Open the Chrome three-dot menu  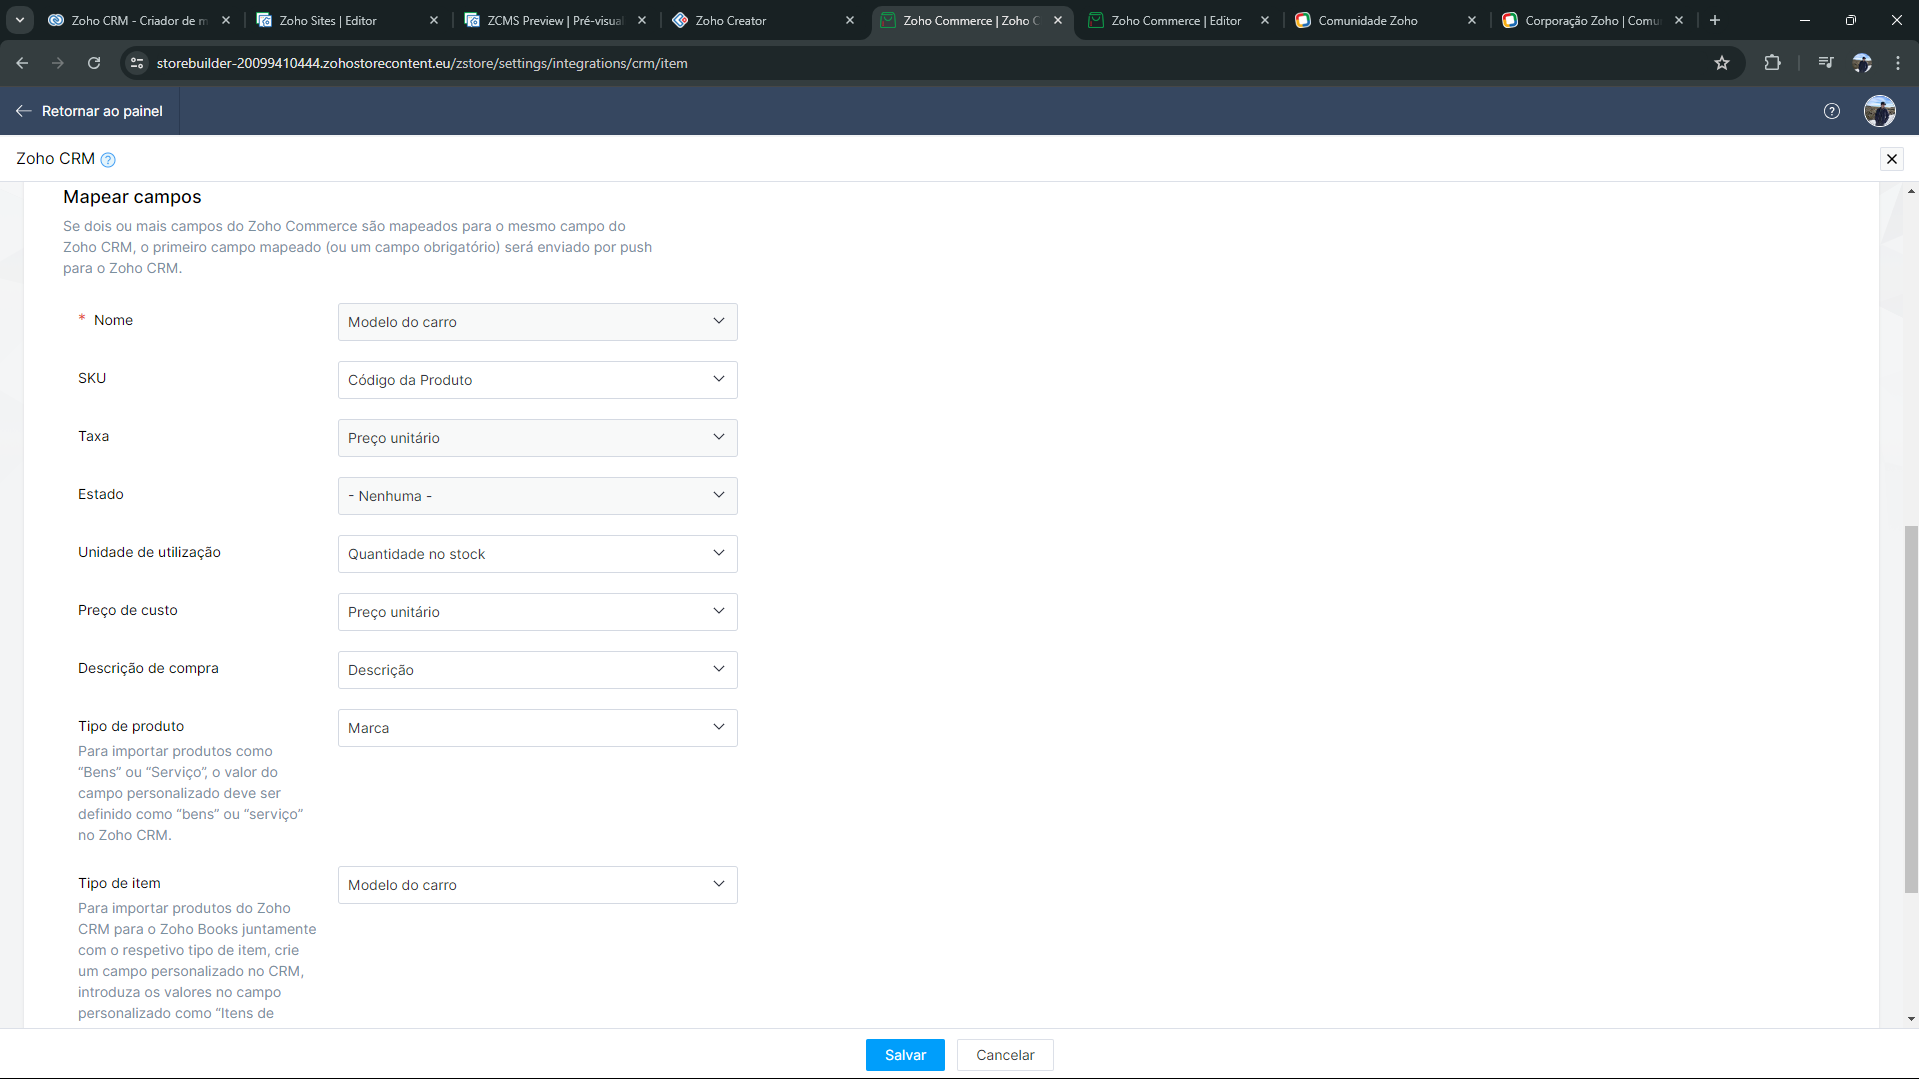click(1898, 63)
